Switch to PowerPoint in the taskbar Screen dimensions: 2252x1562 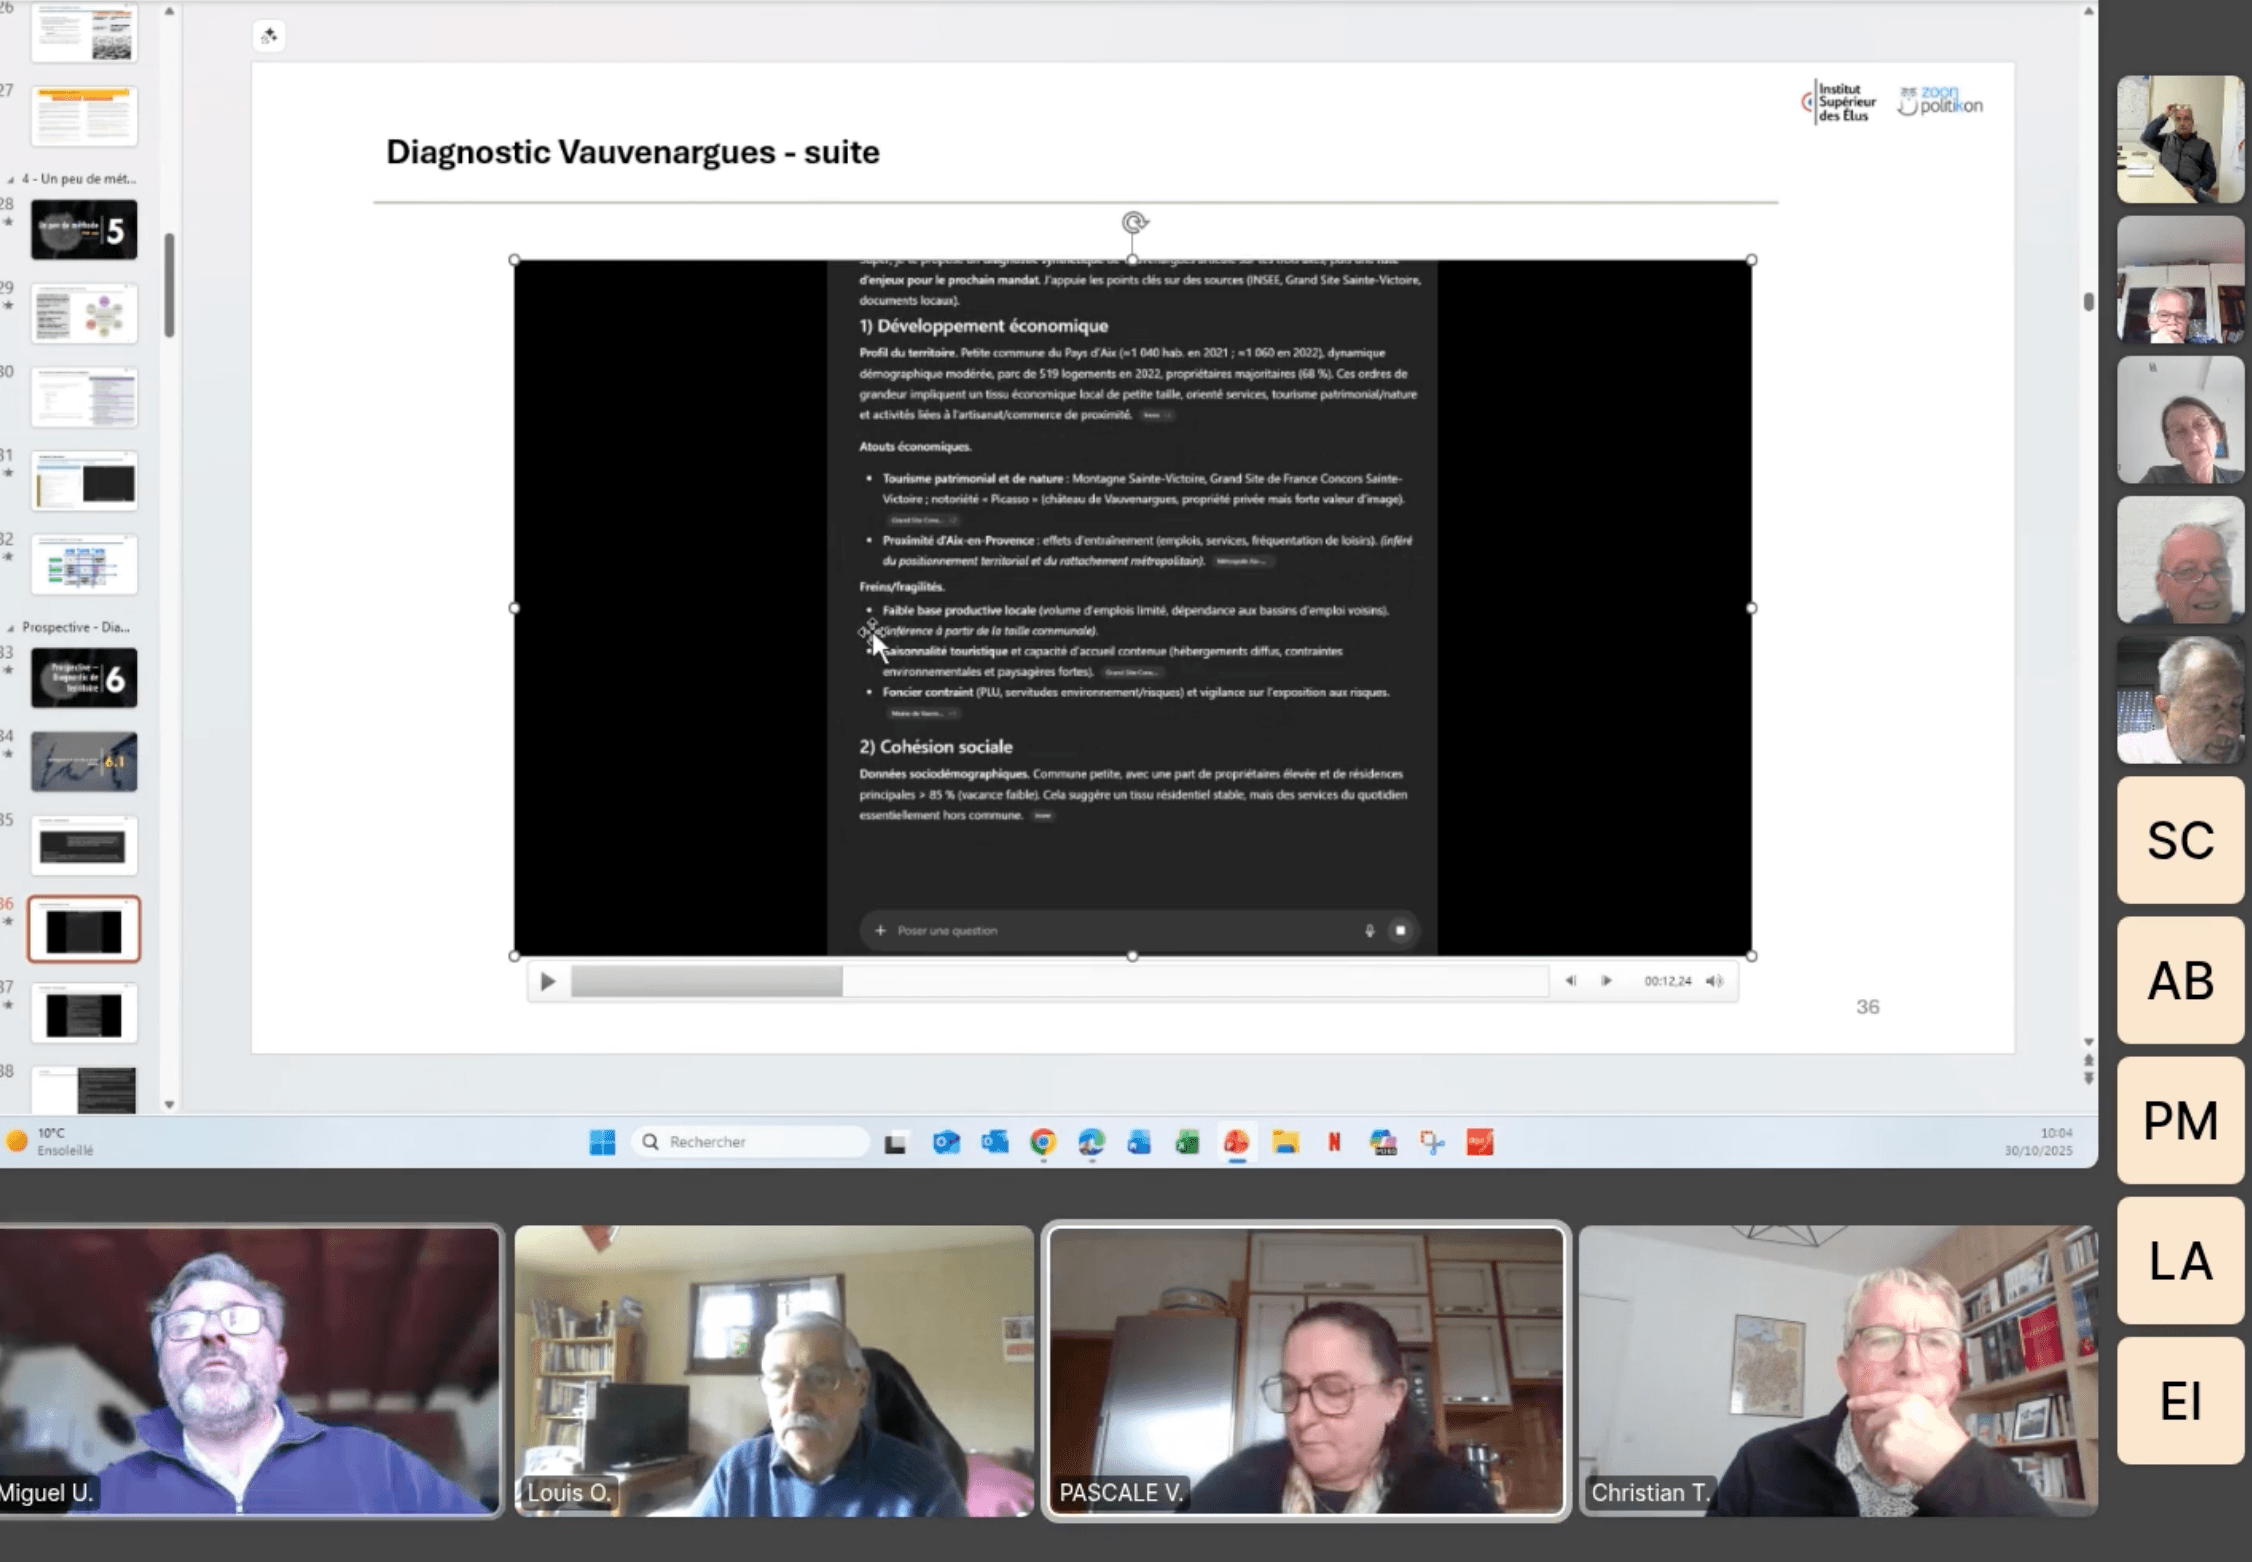[x=1236, y=1142]
